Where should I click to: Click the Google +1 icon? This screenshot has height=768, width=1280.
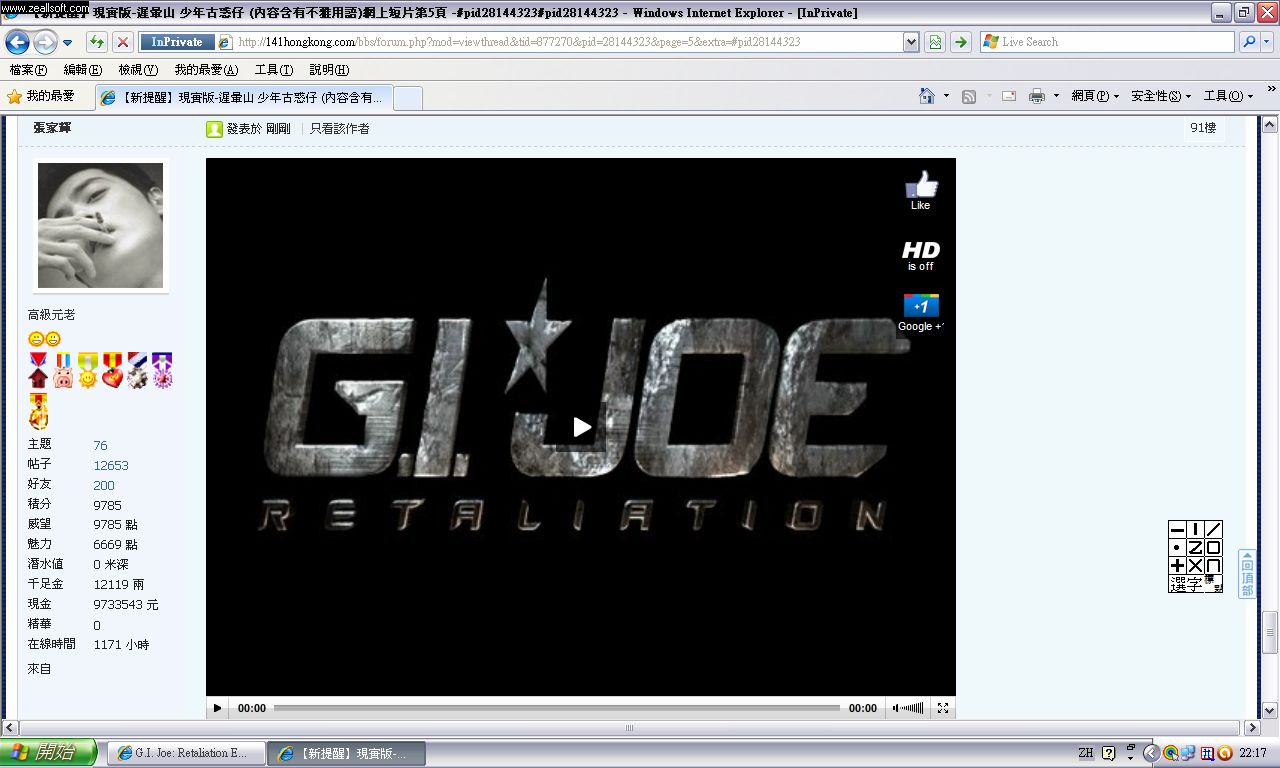(920, 306)
